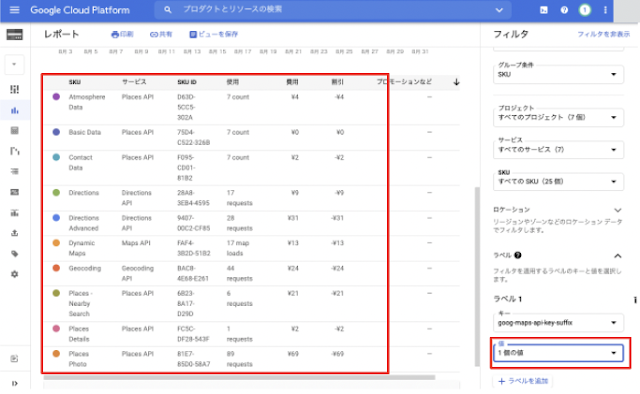This screenshot has height=394, width=640.
Task: Click the report's vertical scrollbar
Action: (x=477, y=277)
